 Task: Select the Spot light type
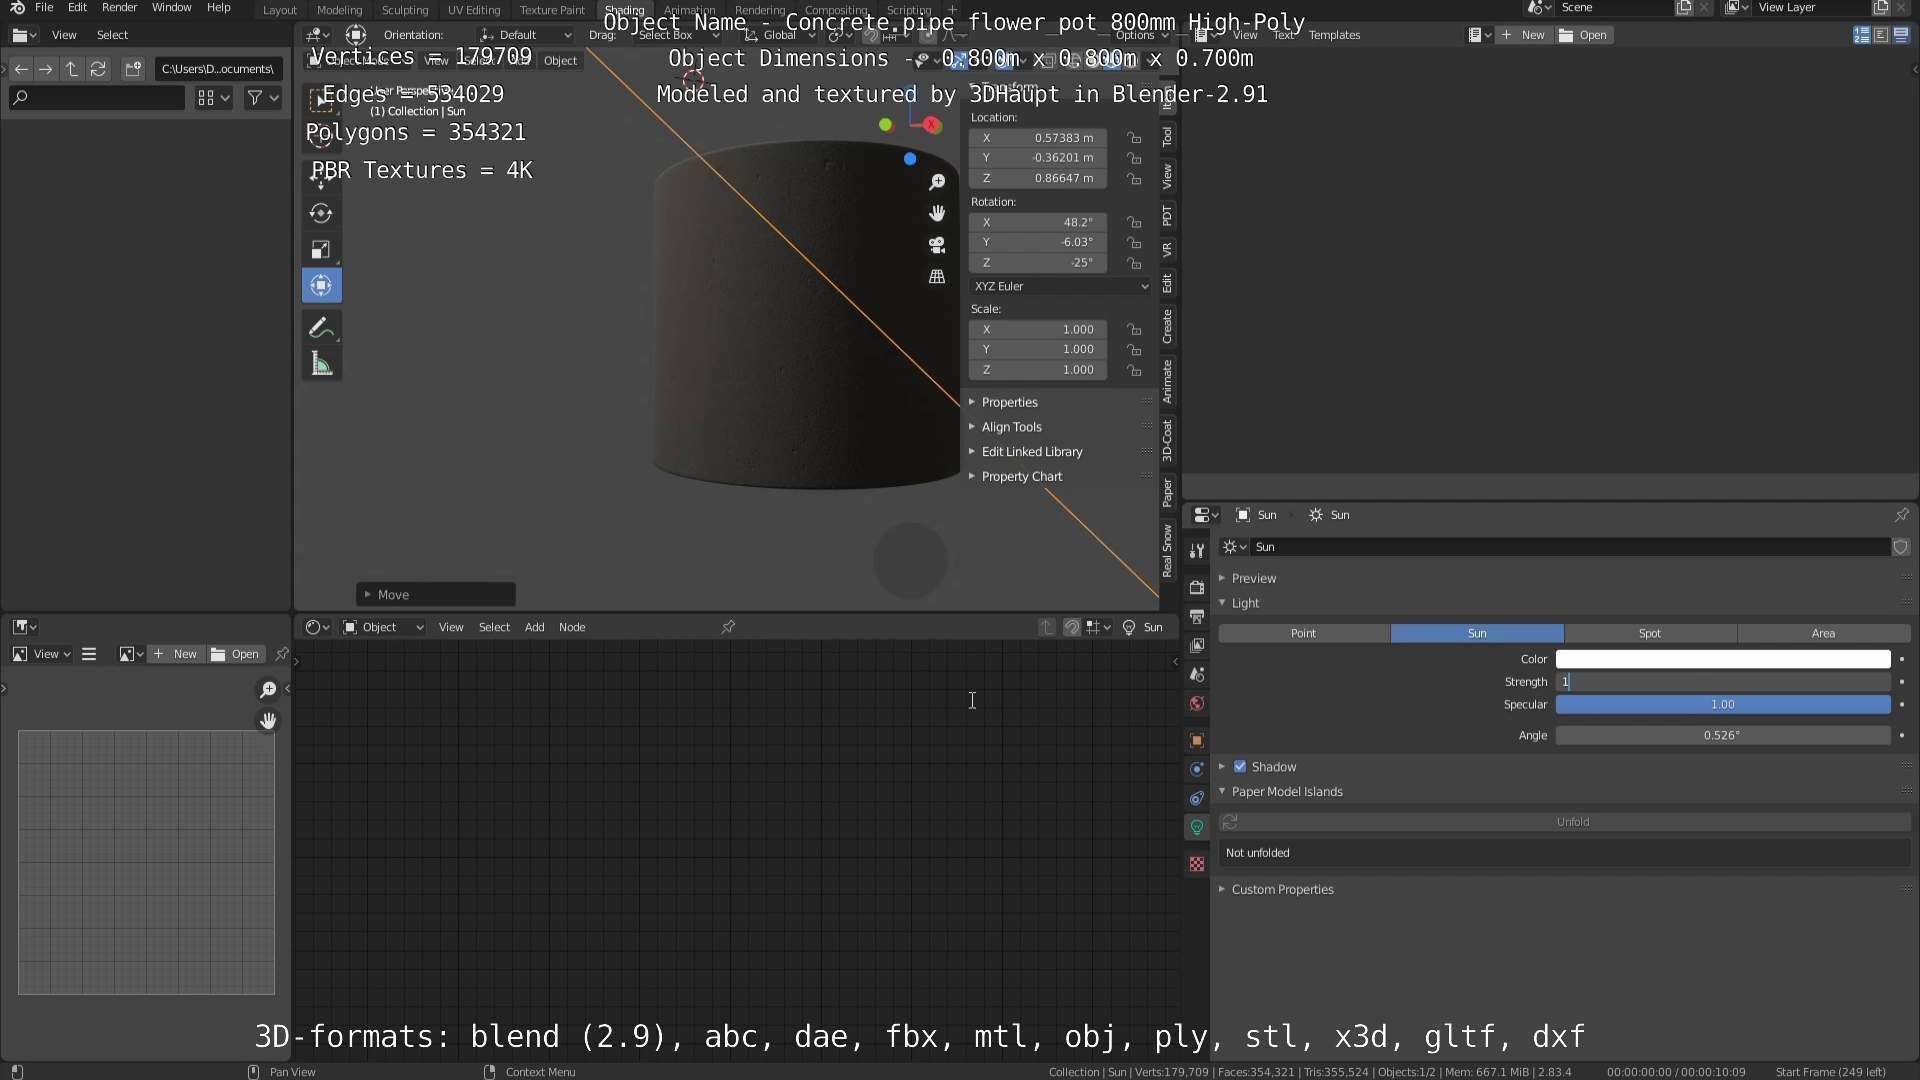click(1650, 633)
